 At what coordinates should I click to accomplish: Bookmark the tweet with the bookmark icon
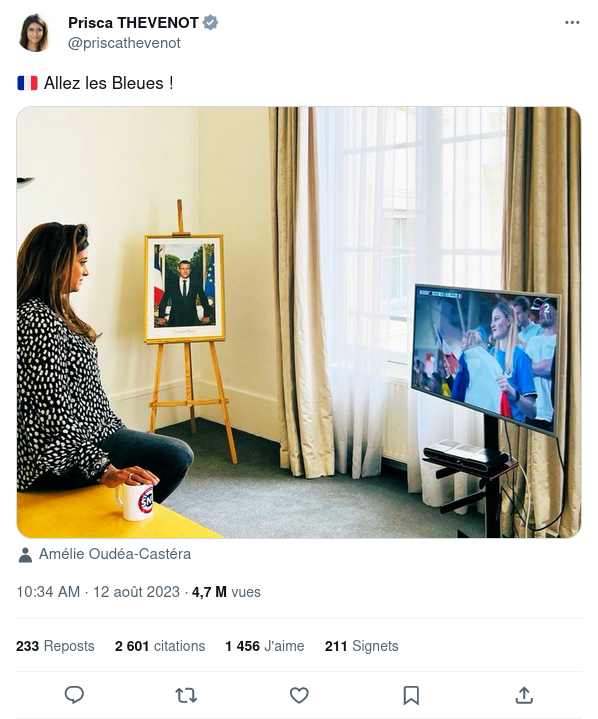click(411, 696)
